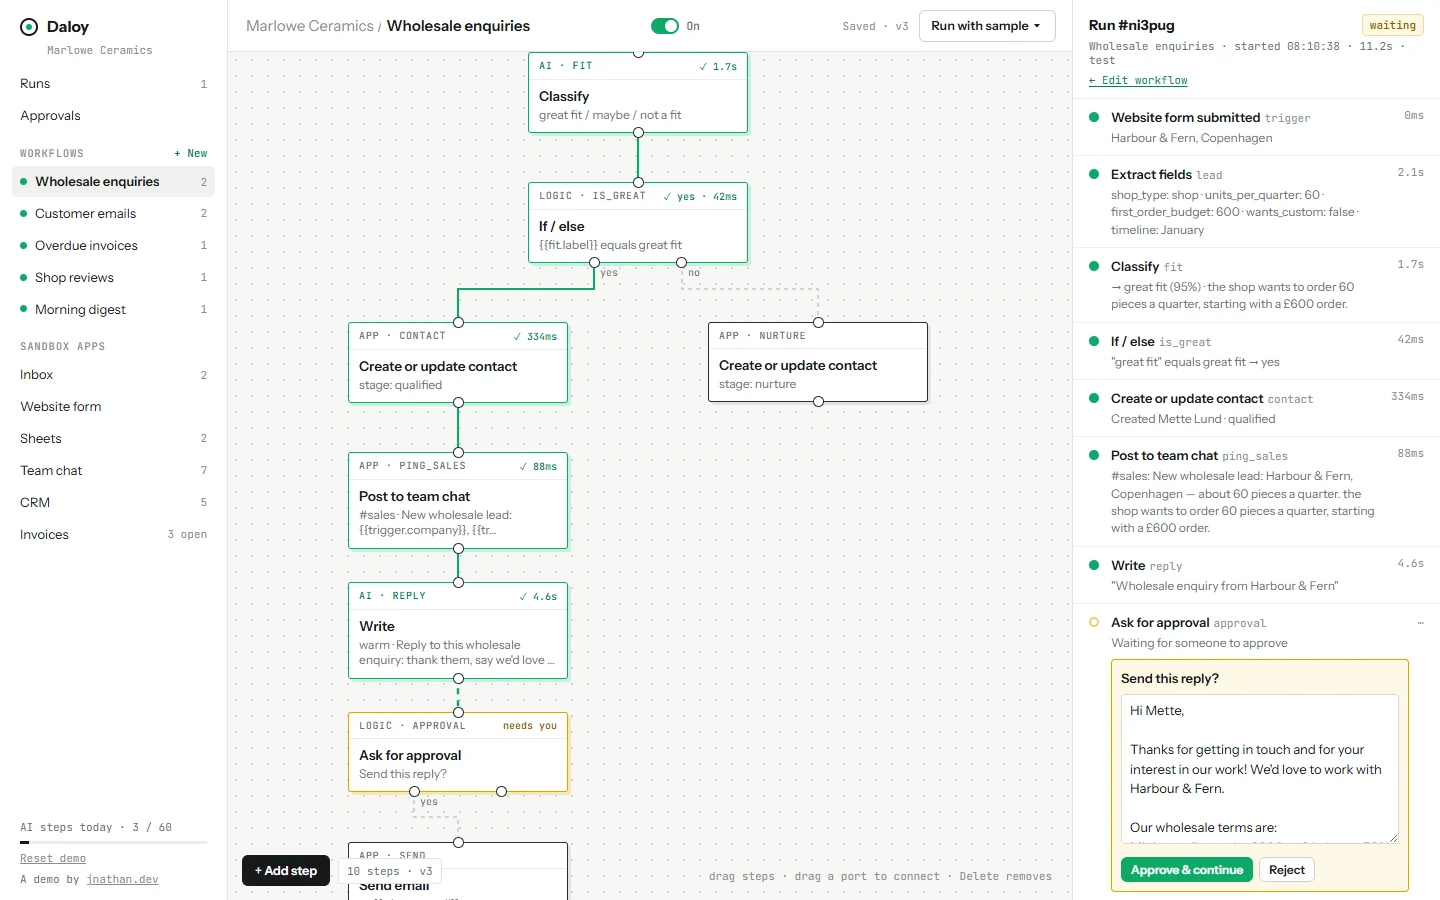Click the Ask for approval yes port
1440x900 pixels.
coord(414,792)
